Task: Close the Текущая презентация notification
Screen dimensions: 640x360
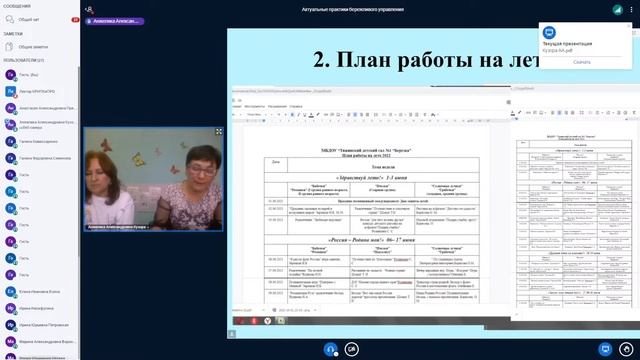Action: click(x=629, y=26)
